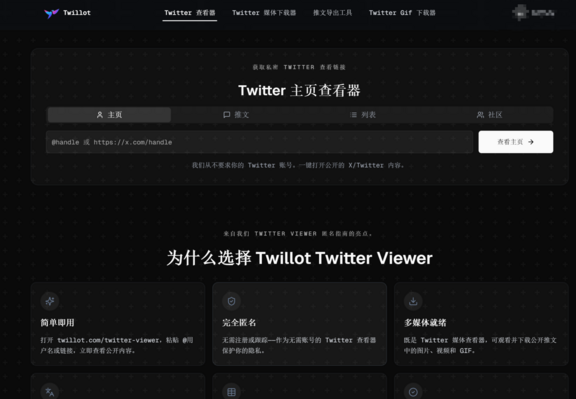Click the 完全匿名 card heading
The height and width of the screenshot is (399, 576).
click(239, 323)
